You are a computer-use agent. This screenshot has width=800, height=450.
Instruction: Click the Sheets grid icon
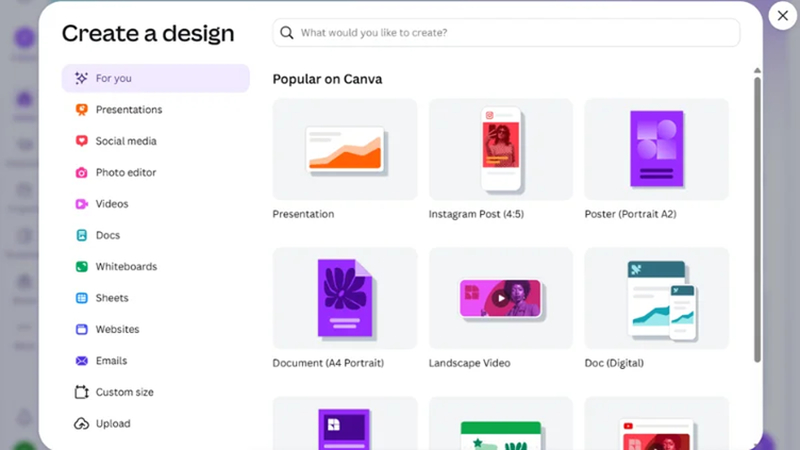point(81,298)
